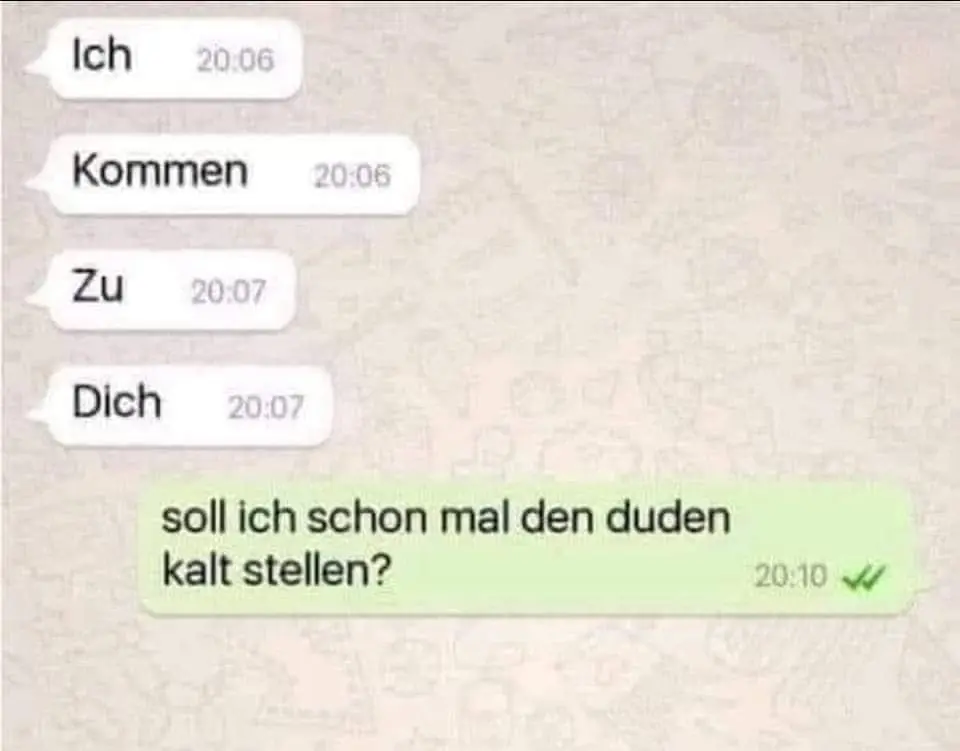Click the word 'duden' in green bubble

click(x=668, y=518)
